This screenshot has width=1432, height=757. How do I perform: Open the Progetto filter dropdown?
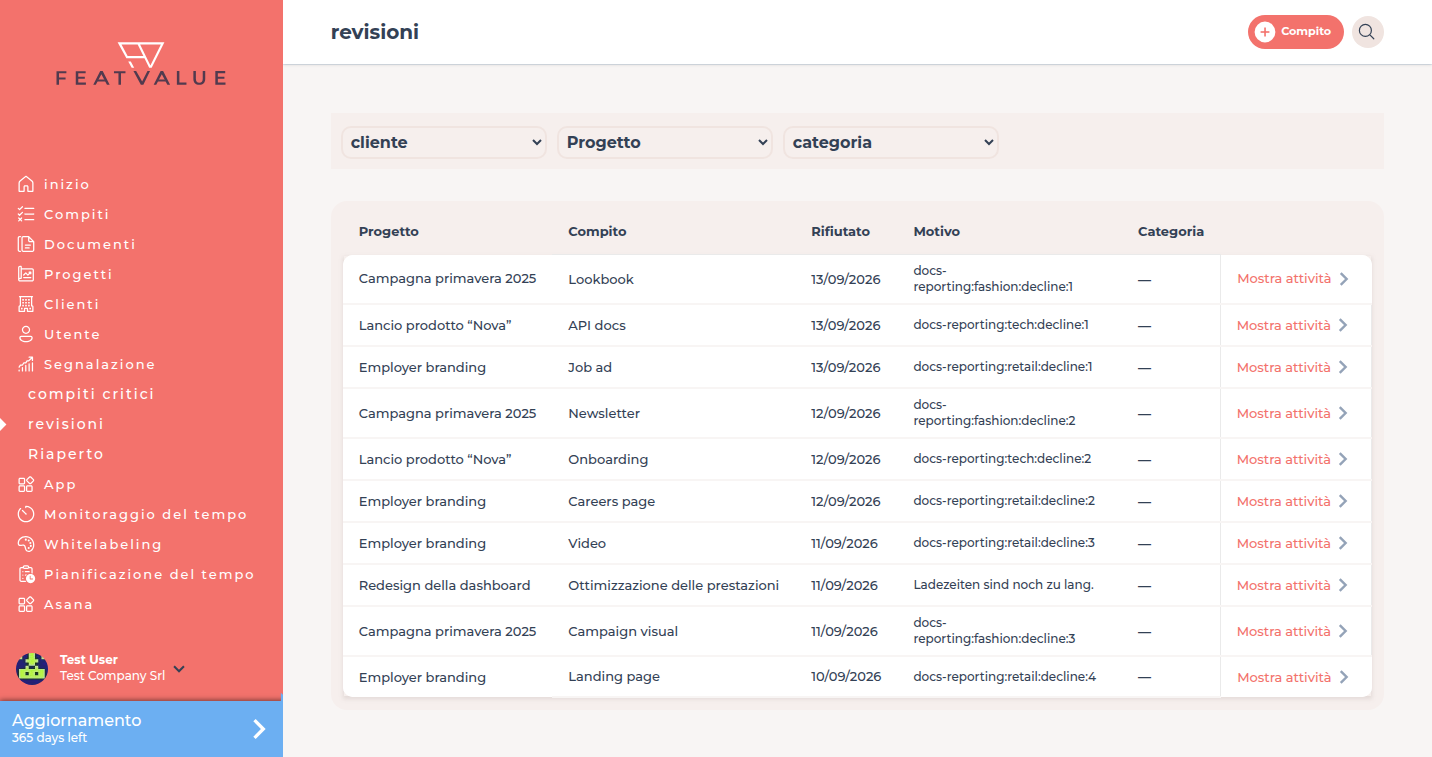point(665,142)
